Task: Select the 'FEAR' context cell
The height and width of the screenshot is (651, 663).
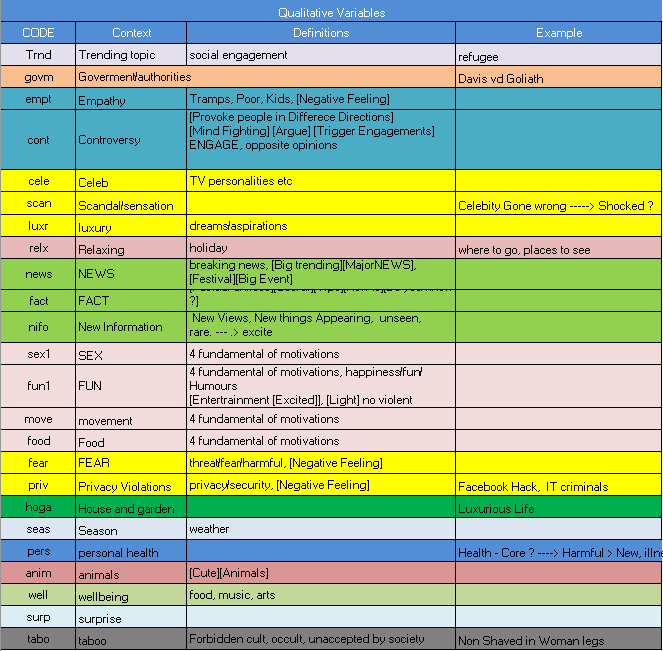Action: pos(131,463)
